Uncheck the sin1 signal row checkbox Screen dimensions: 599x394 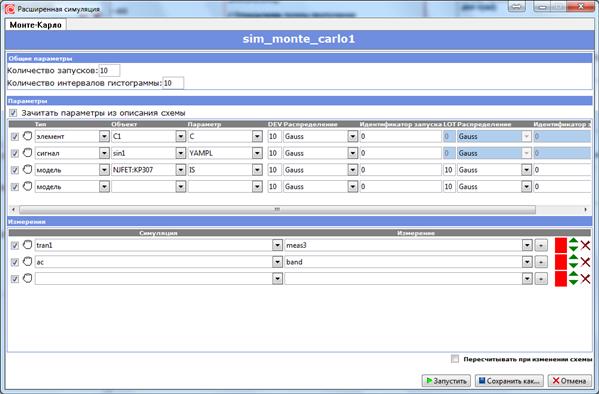(x=15, y=154)
